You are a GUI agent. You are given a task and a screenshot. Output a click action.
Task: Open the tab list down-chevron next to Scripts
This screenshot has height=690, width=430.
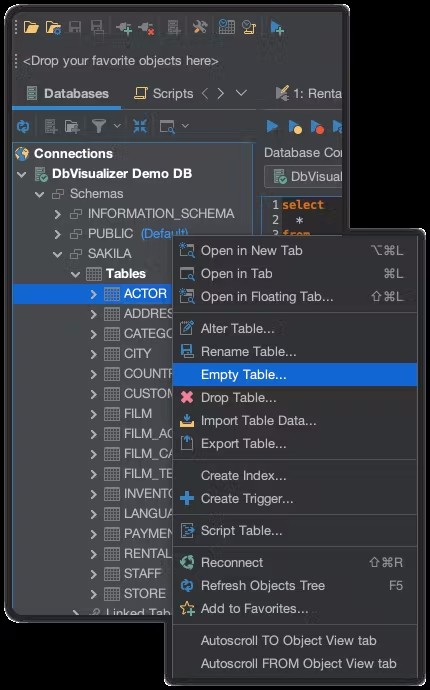pos(241,93)
